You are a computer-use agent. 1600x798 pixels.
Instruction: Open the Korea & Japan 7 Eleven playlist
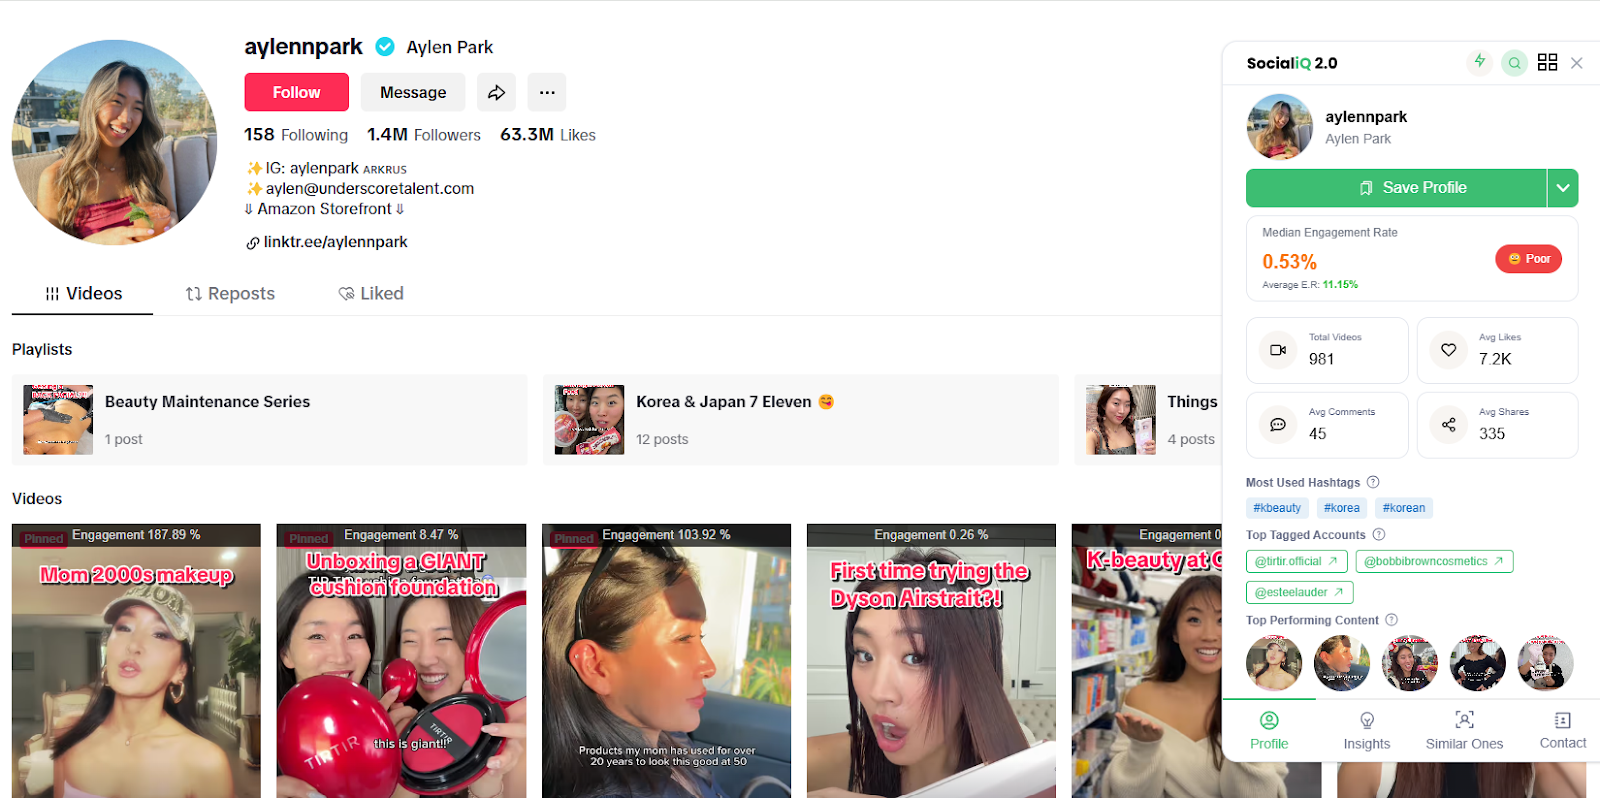800,420
